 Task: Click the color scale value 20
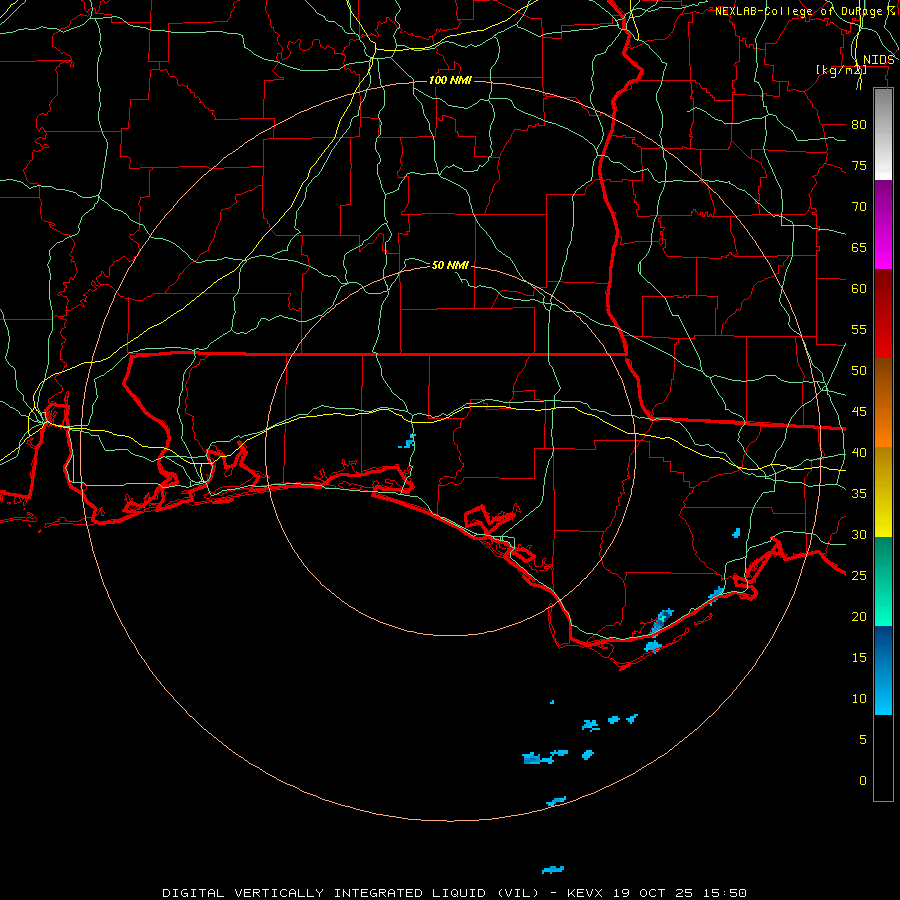859,617
